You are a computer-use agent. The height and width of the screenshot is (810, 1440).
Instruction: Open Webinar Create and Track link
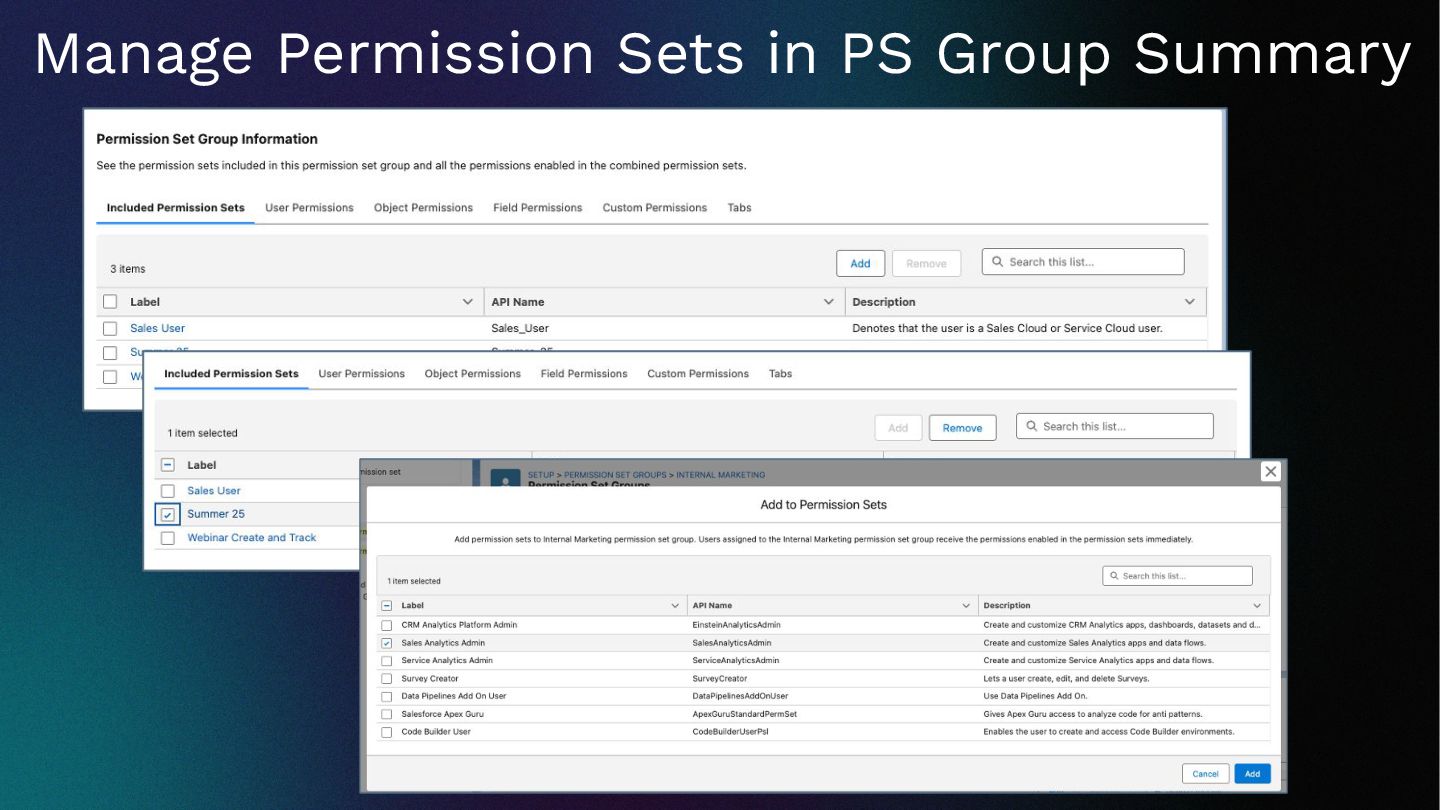click(x=252, y=538)
